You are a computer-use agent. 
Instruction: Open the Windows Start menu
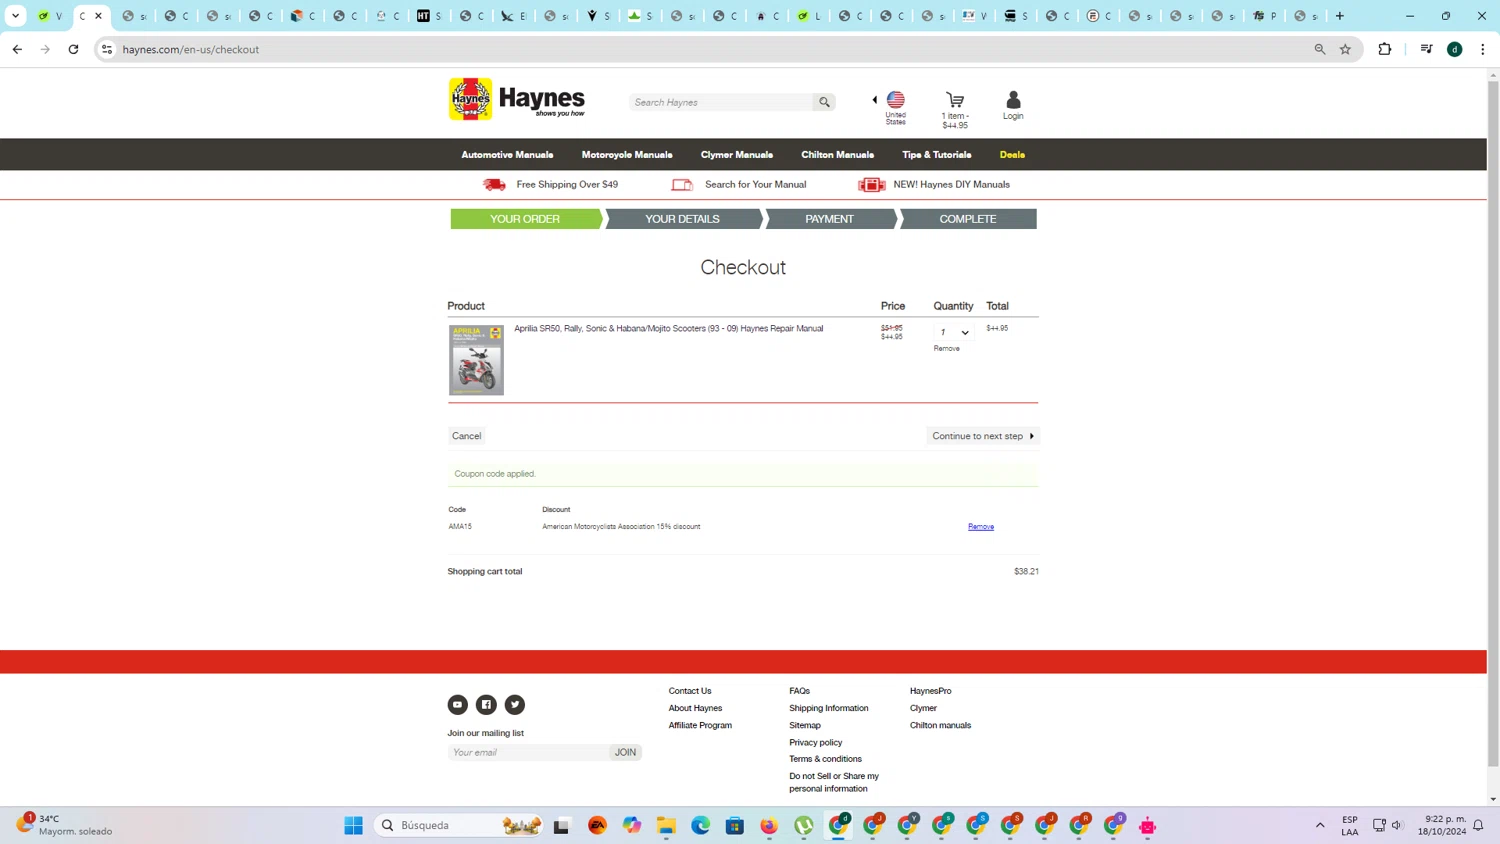353,825
